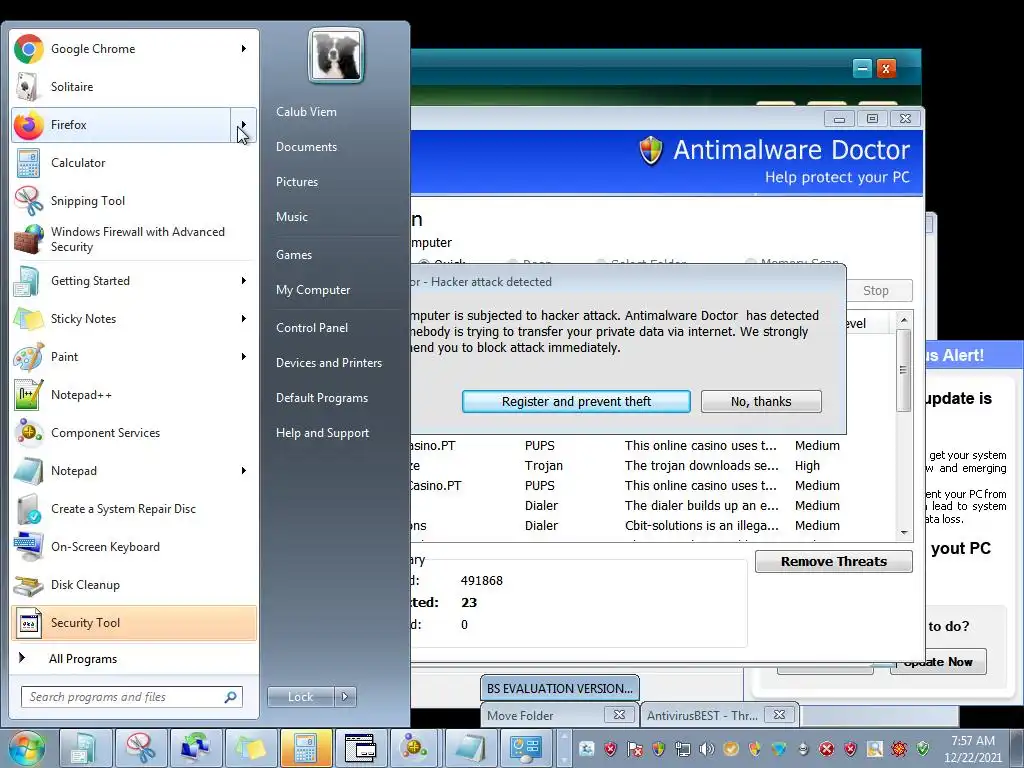1024x768 pixels.
Task: Click the Calculator taskbar button
Action: click(306, 748)
